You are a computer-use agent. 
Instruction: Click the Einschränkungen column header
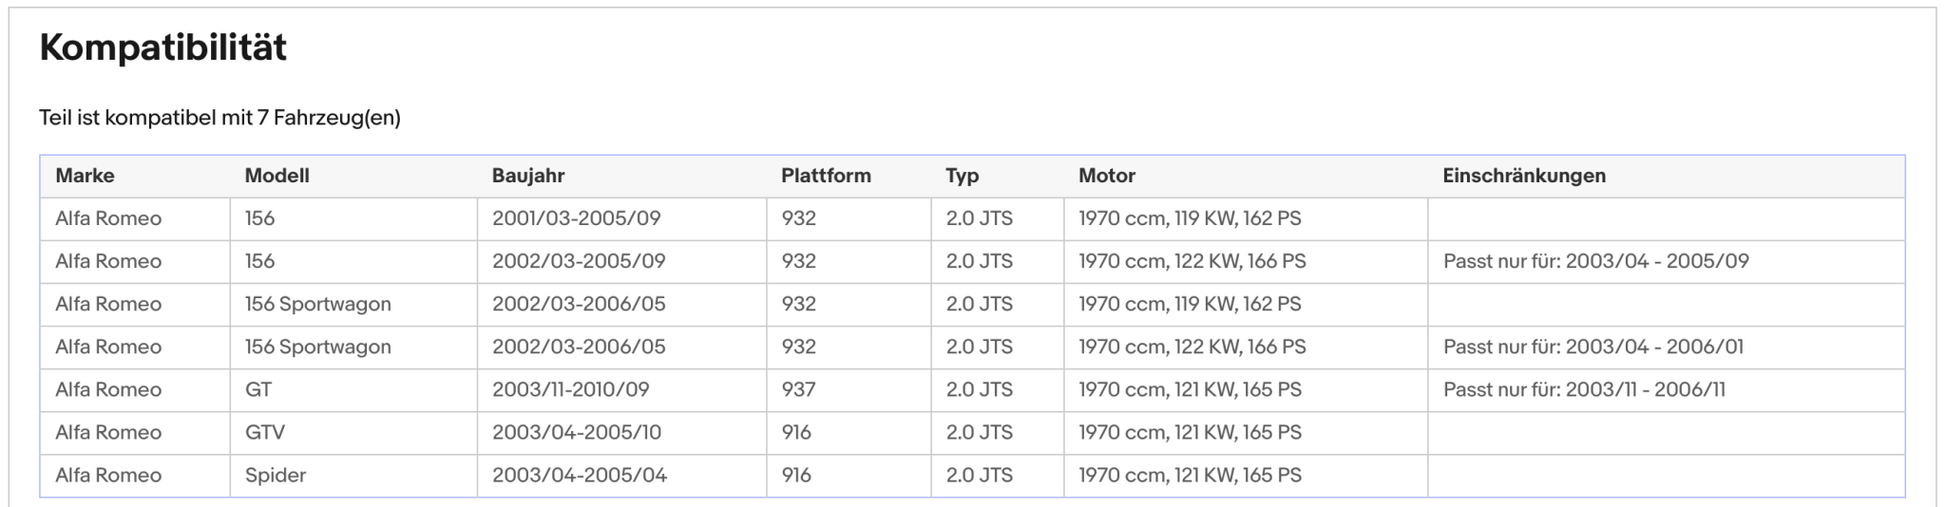pyautogui.click(x=1523, y=176)
